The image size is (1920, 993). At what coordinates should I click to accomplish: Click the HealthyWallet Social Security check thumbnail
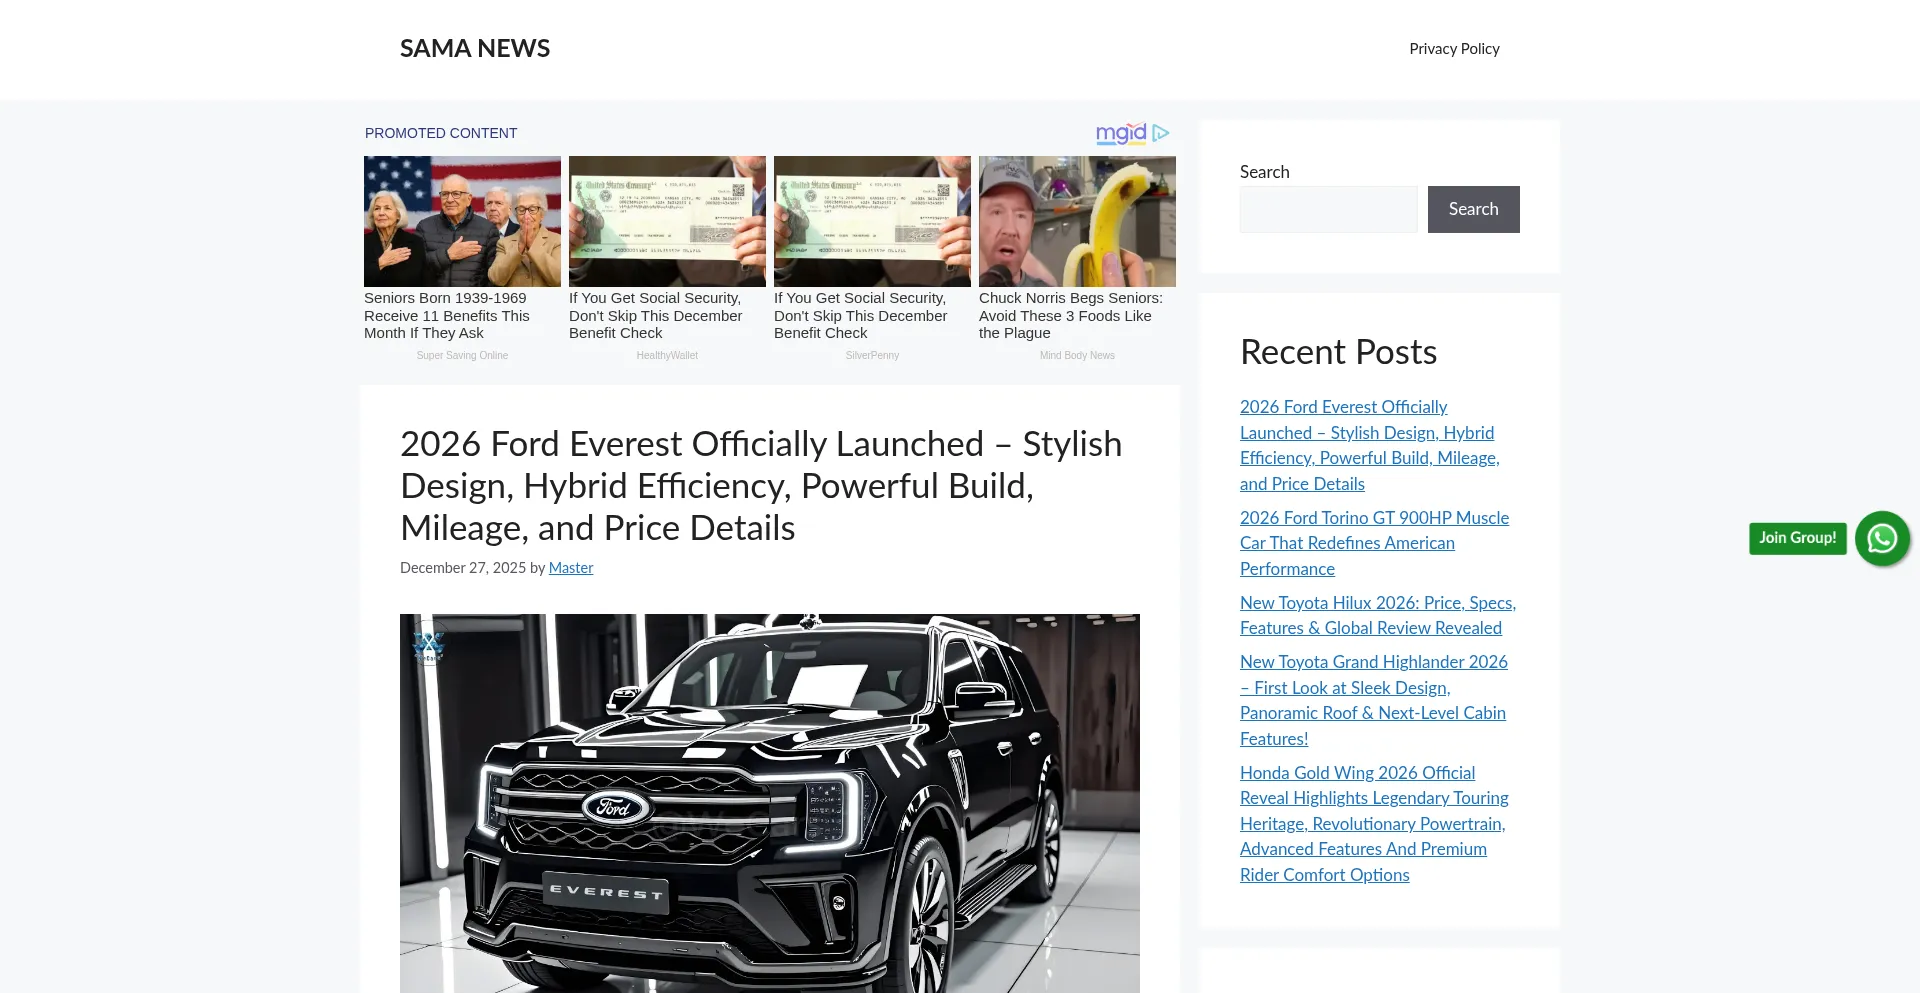click(667, 221)
